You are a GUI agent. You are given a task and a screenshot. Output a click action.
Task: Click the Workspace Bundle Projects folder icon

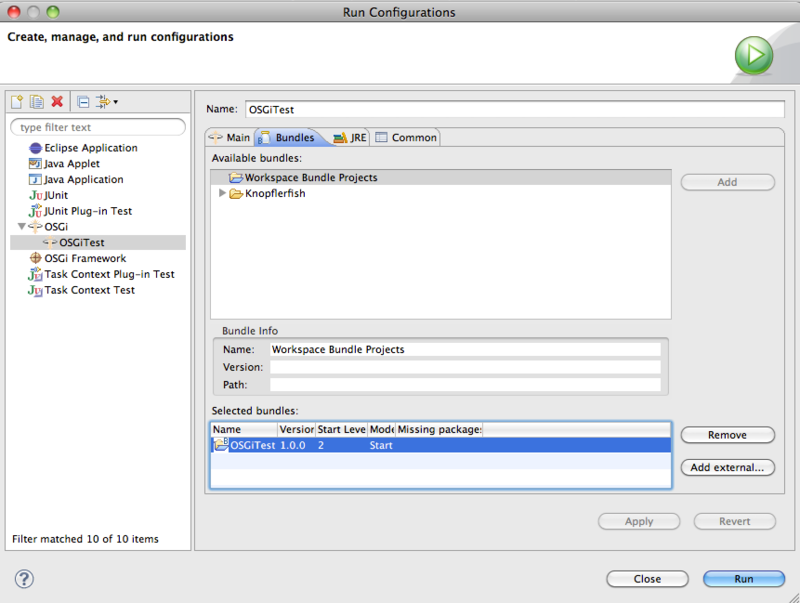[236, 178]
